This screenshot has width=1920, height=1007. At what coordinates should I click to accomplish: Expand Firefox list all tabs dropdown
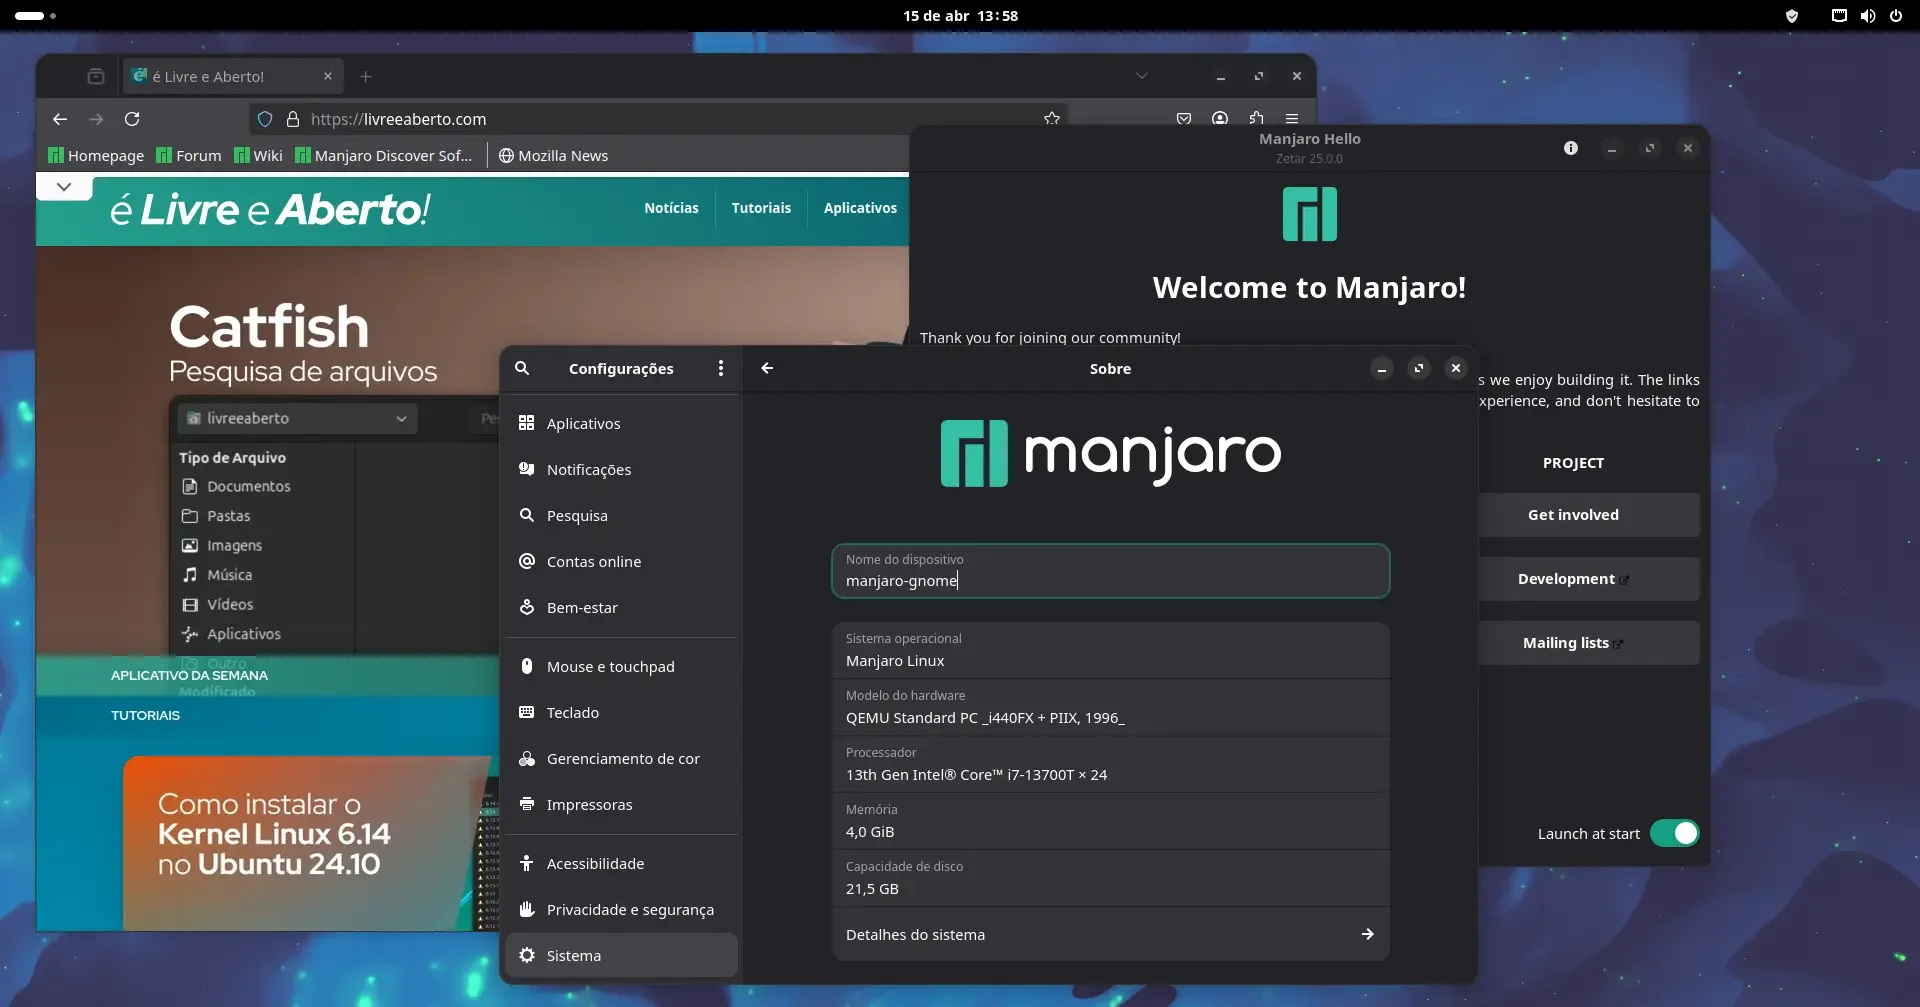click(1141, 76)
